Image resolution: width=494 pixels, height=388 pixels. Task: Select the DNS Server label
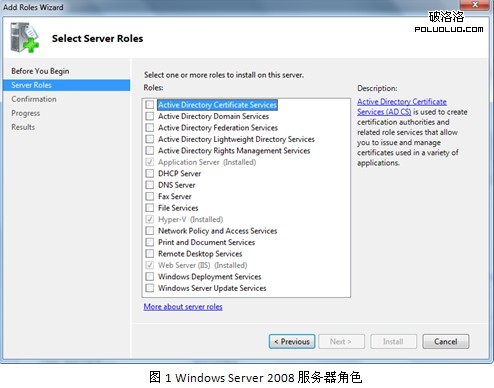pyautogui.click(x=176, y=185)
